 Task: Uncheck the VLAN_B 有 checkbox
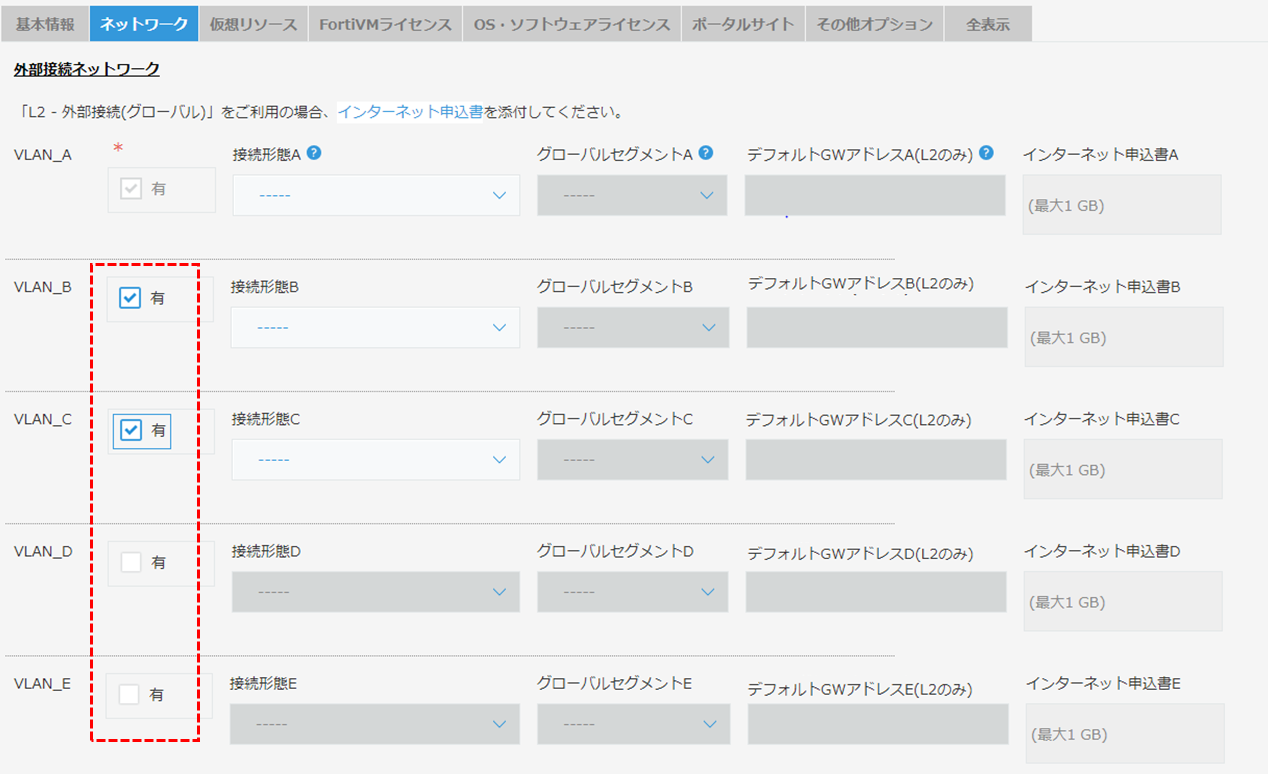[130, 298]
